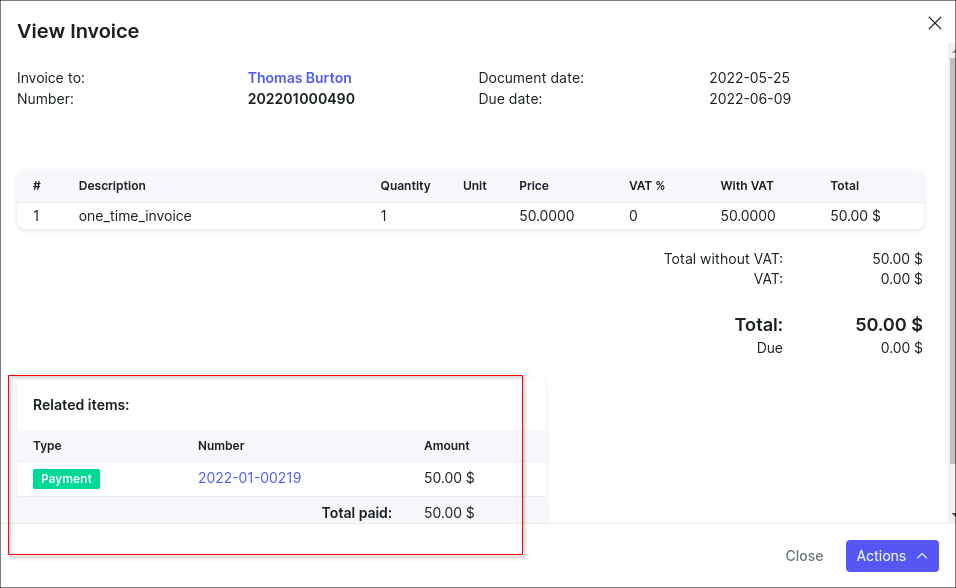Click the Amount header in Related items
This screenshot has width=956, height=588.
[x=446, y=446]
